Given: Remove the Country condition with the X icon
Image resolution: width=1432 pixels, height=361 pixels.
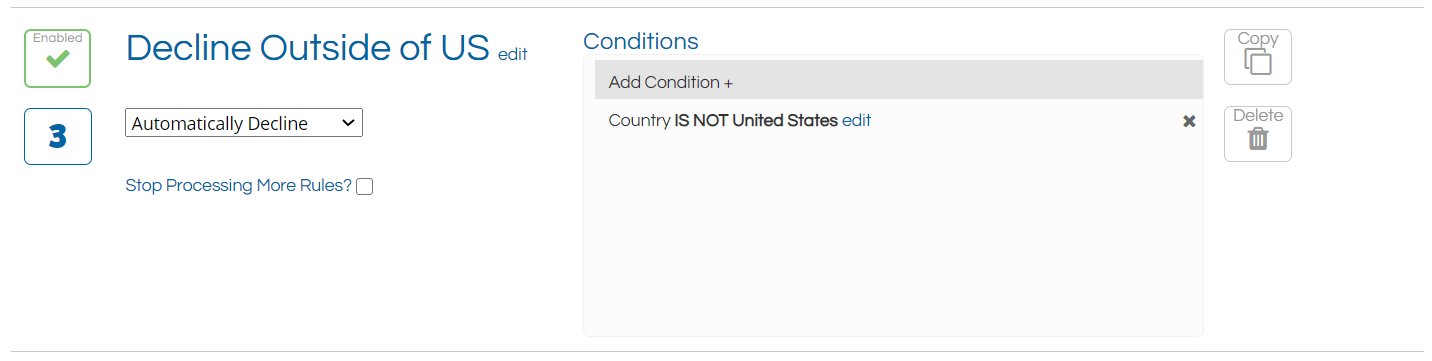Looking at the screenshot, I should (x=1189, y=121).
